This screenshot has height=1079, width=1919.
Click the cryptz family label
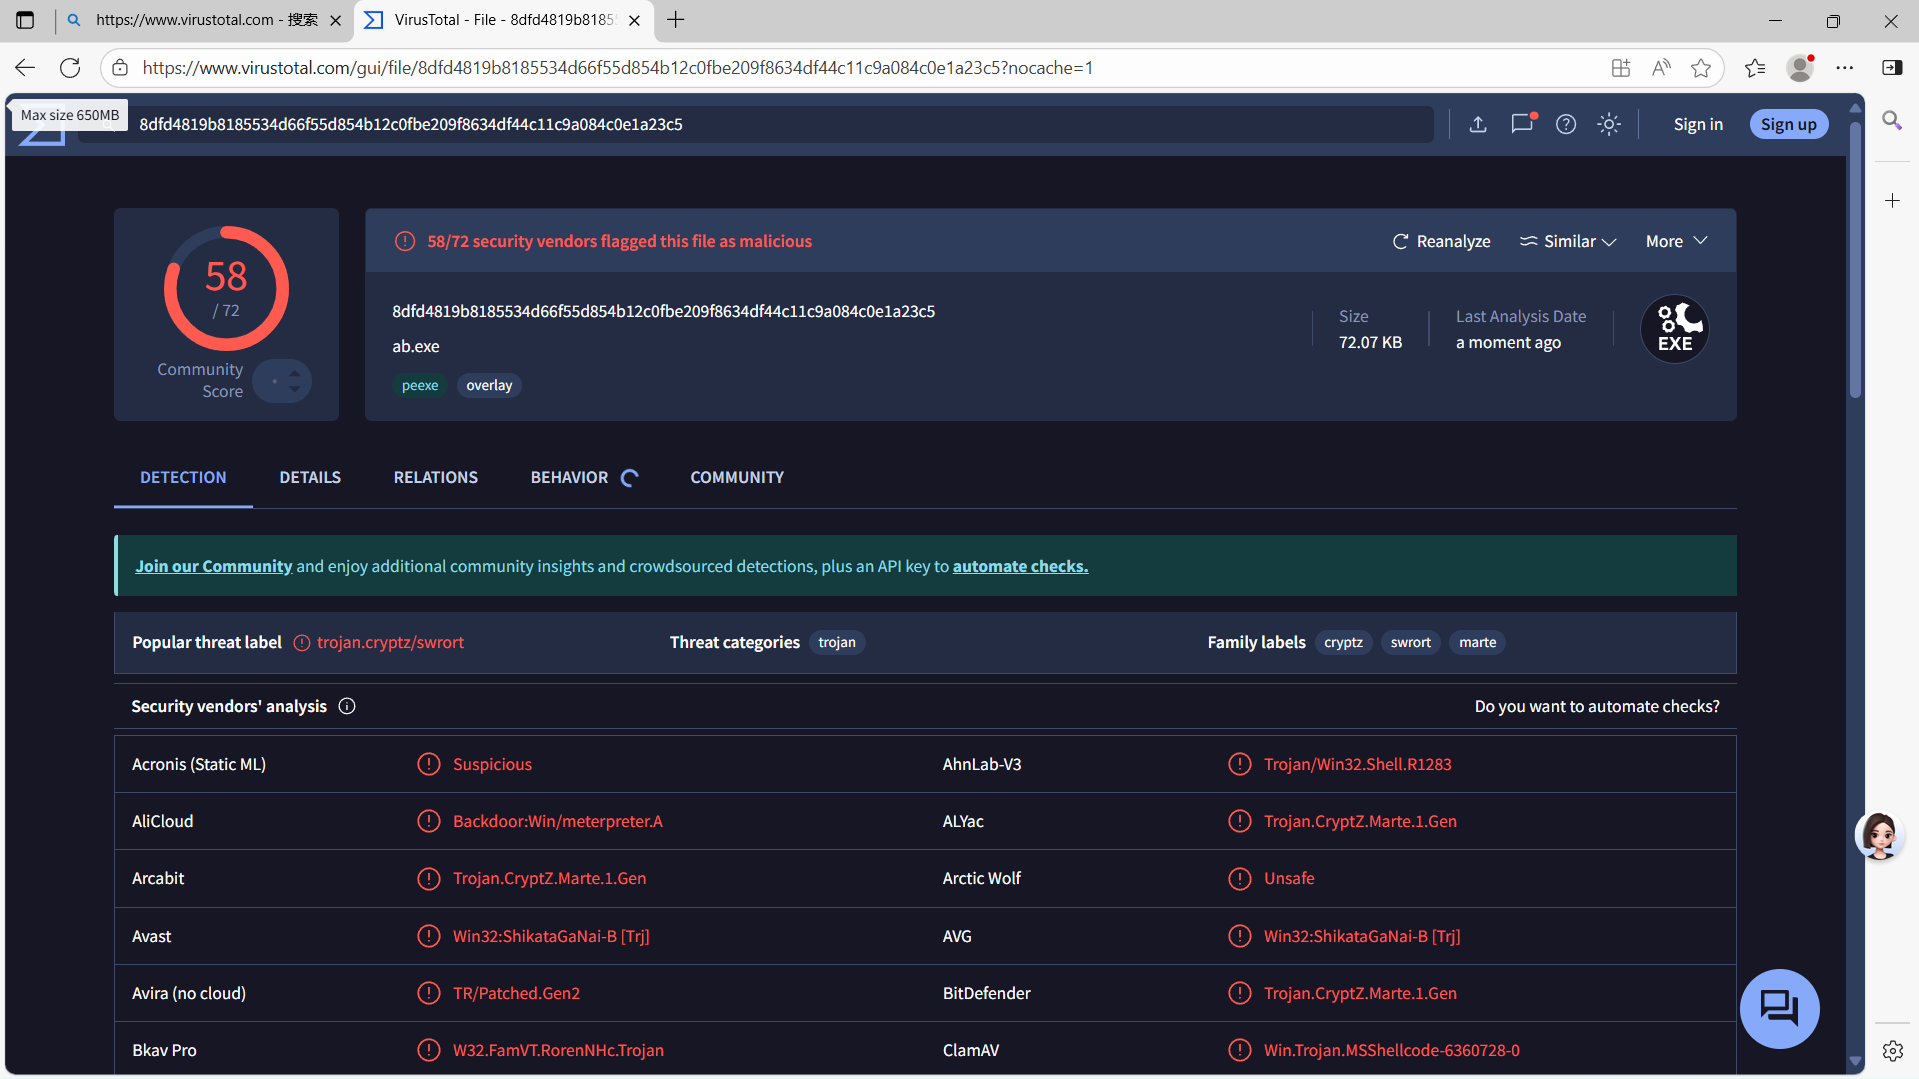click(1343, 642)
